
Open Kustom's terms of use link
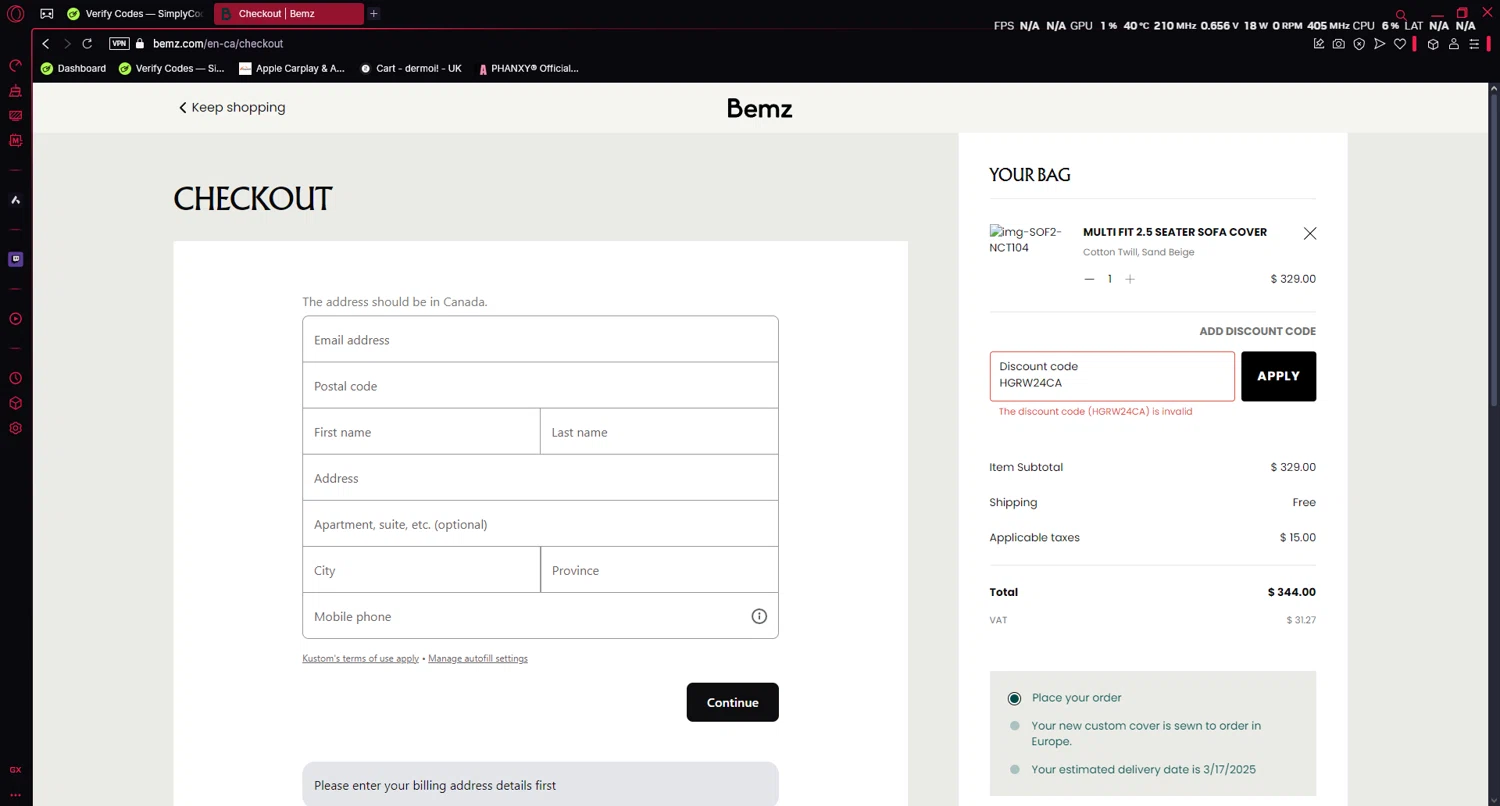(361, 658)
